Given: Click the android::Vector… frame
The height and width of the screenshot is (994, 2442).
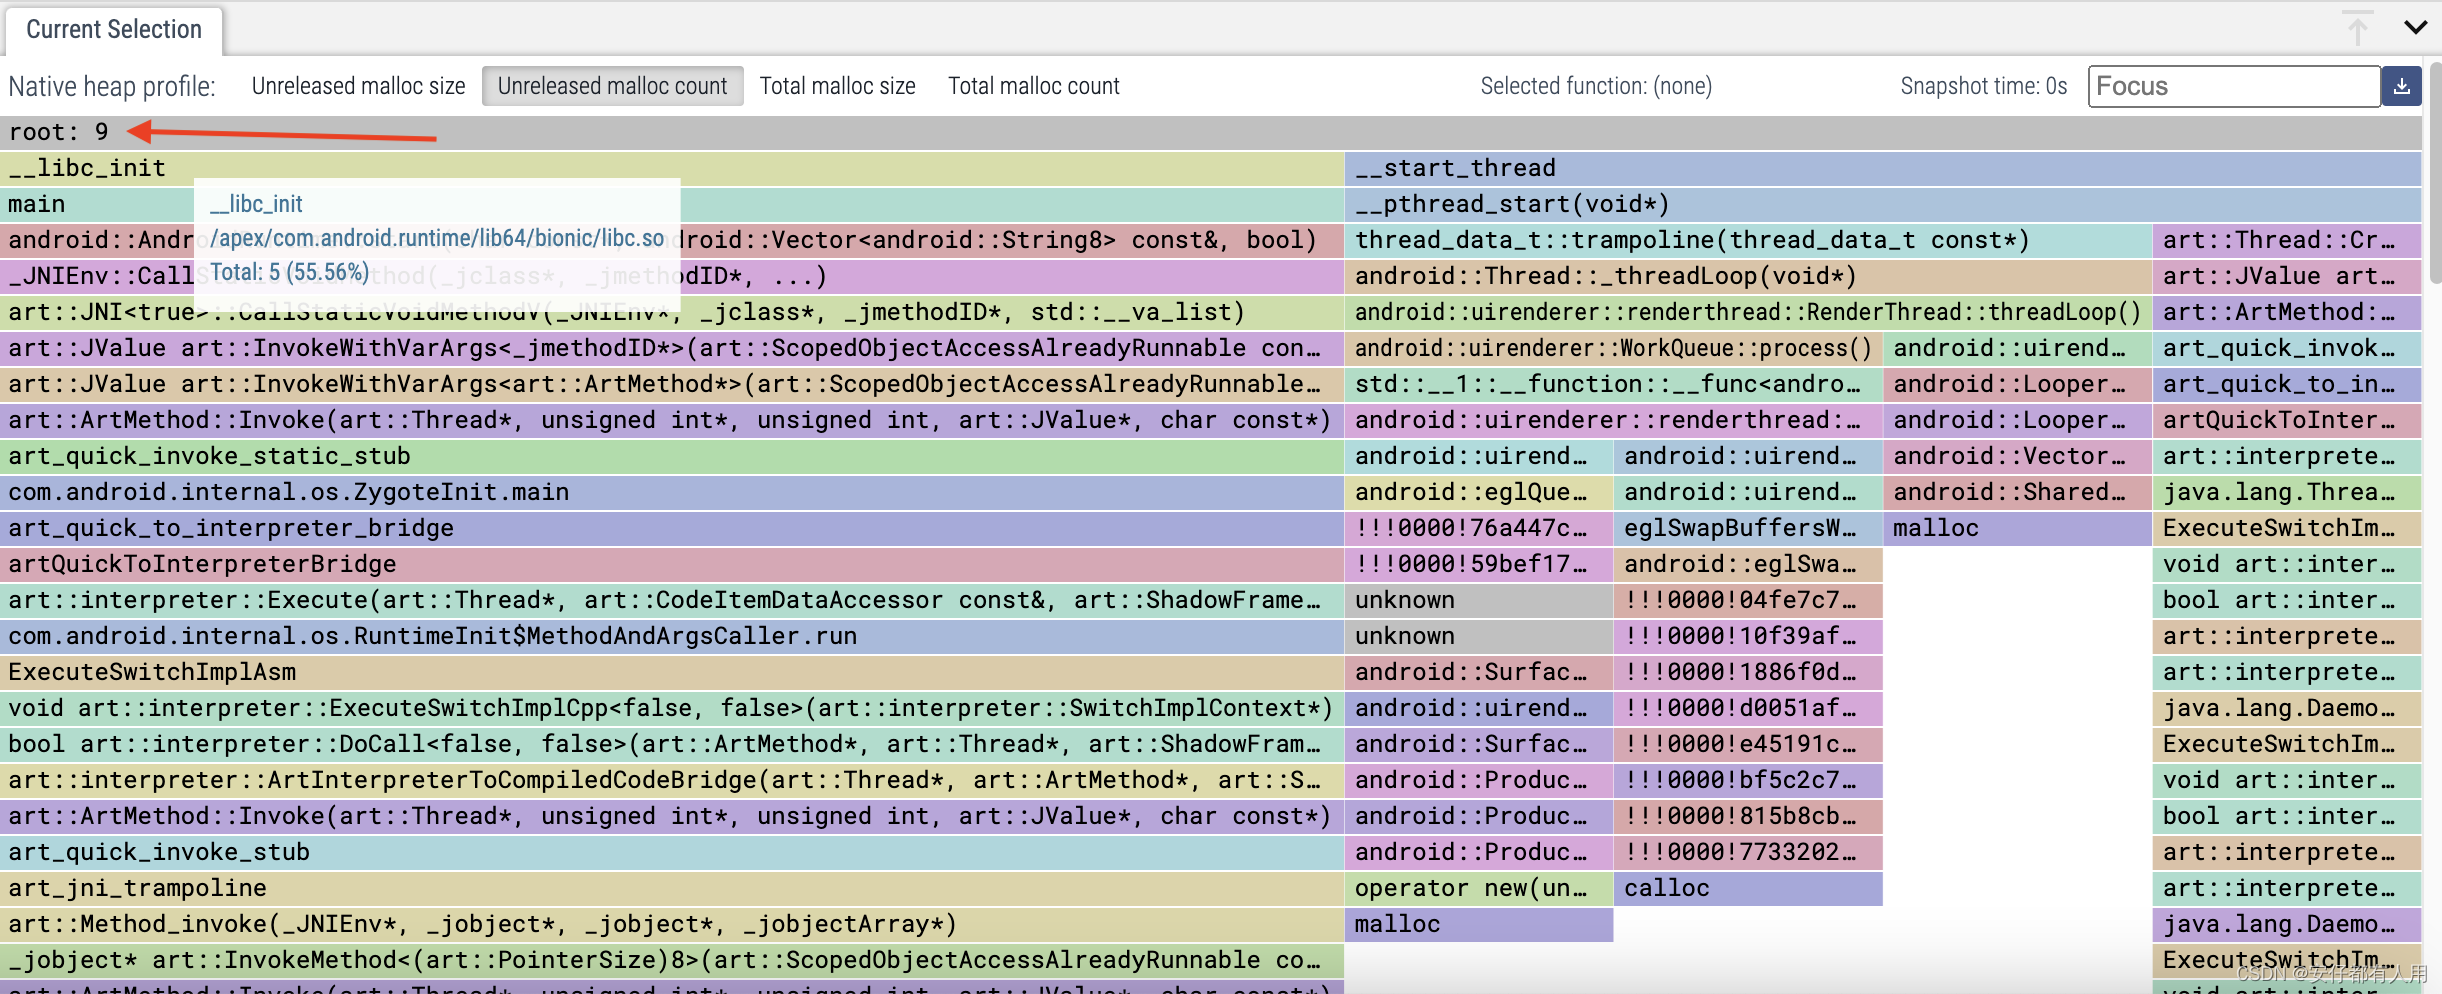Looking at the screenshot, I should [2017, 456].
